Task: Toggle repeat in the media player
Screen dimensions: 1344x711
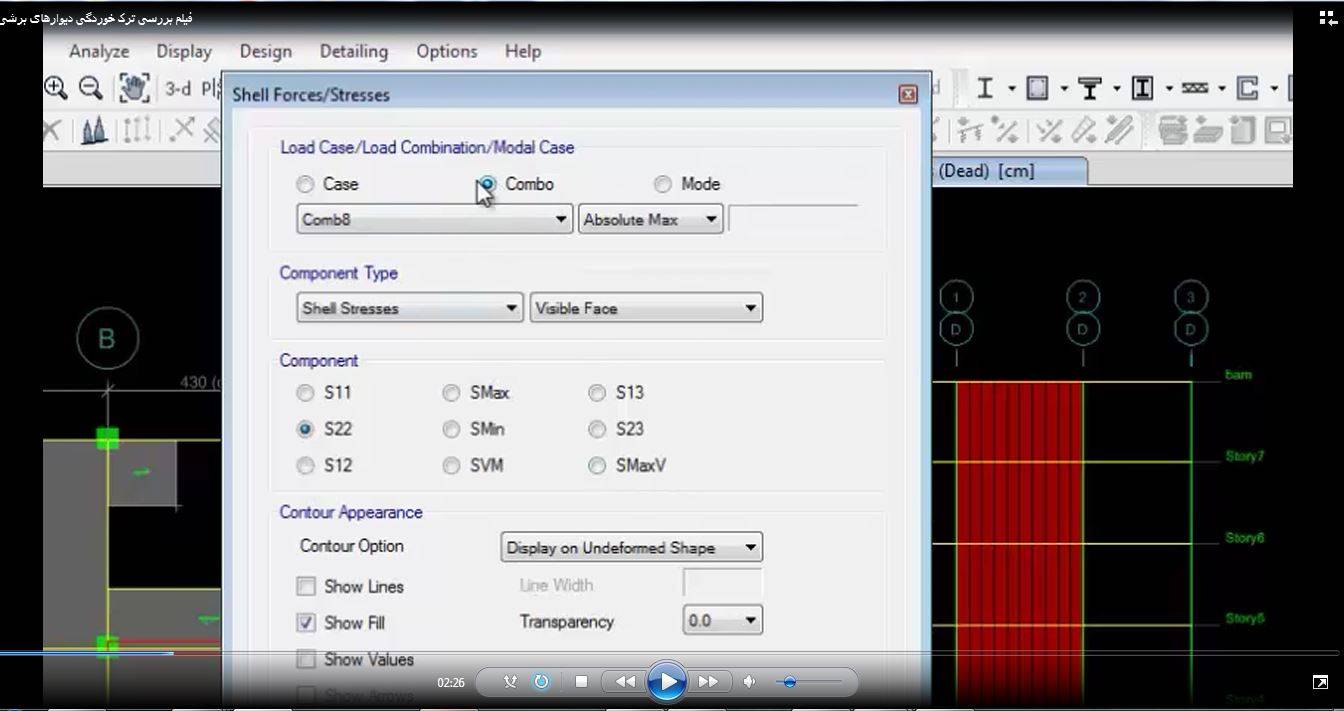Action: point(541,682)
